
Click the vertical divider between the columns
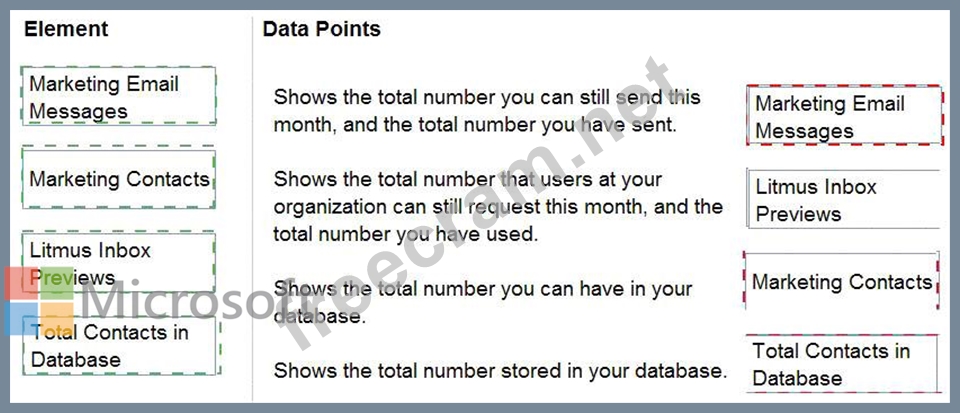[252, 200]
